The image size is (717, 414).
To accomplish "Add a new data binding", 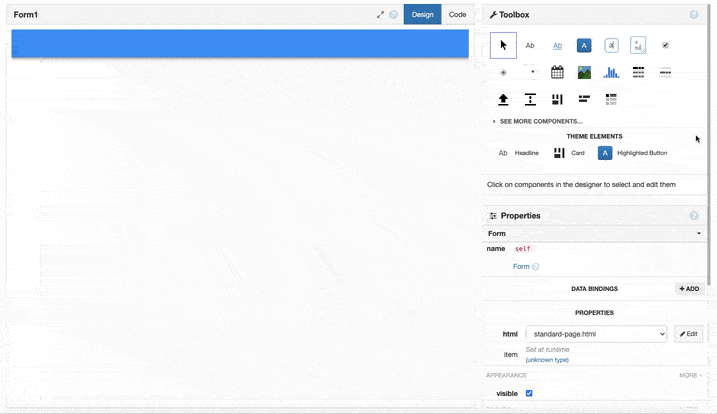I will [x=689, y=289].
